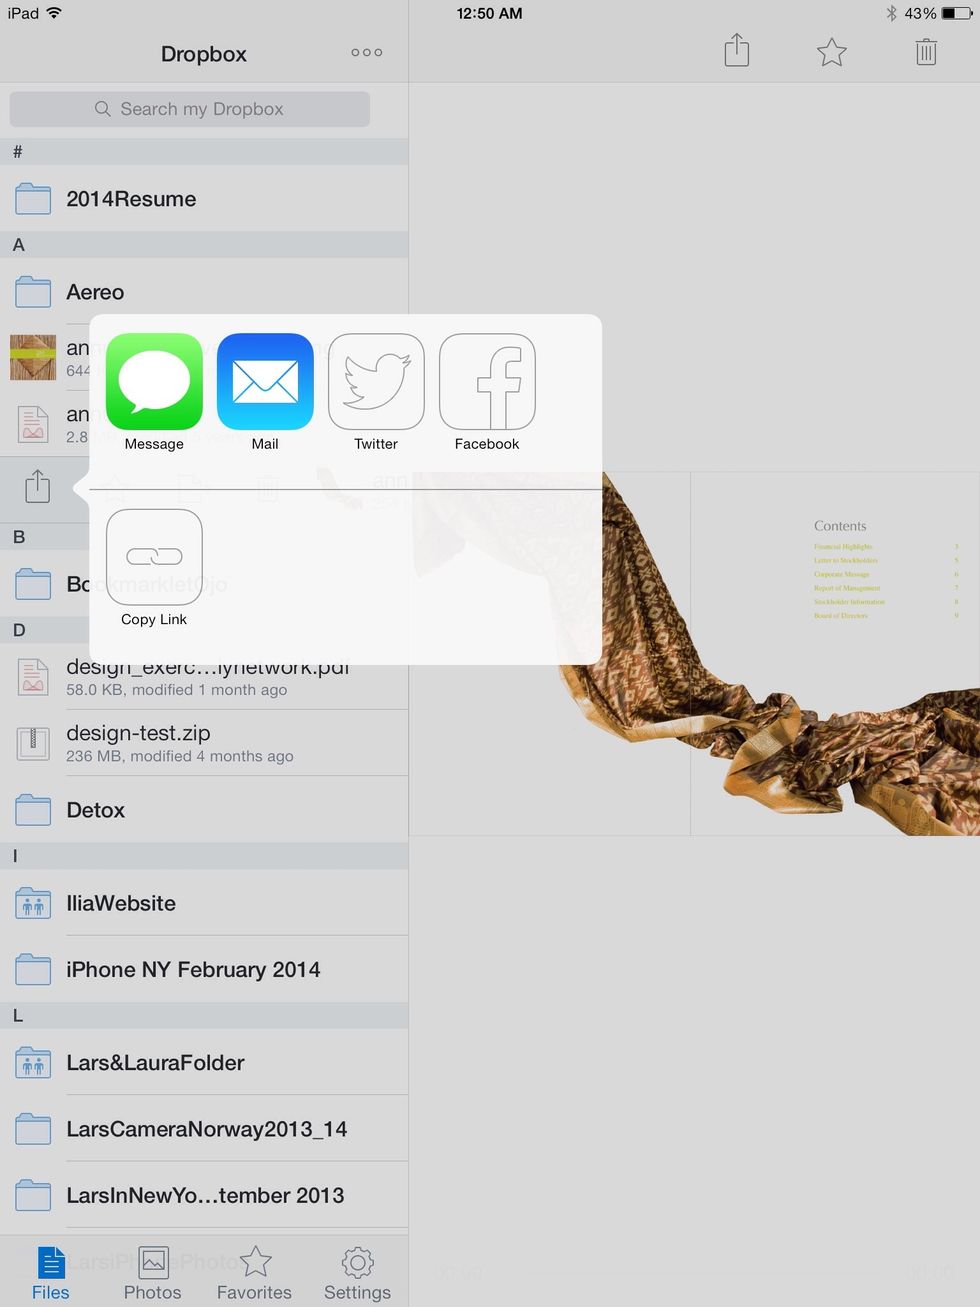Screen dimensions: 980x1307
Task: Switch to the Photos tab
Action: (x=153, y=1273)
